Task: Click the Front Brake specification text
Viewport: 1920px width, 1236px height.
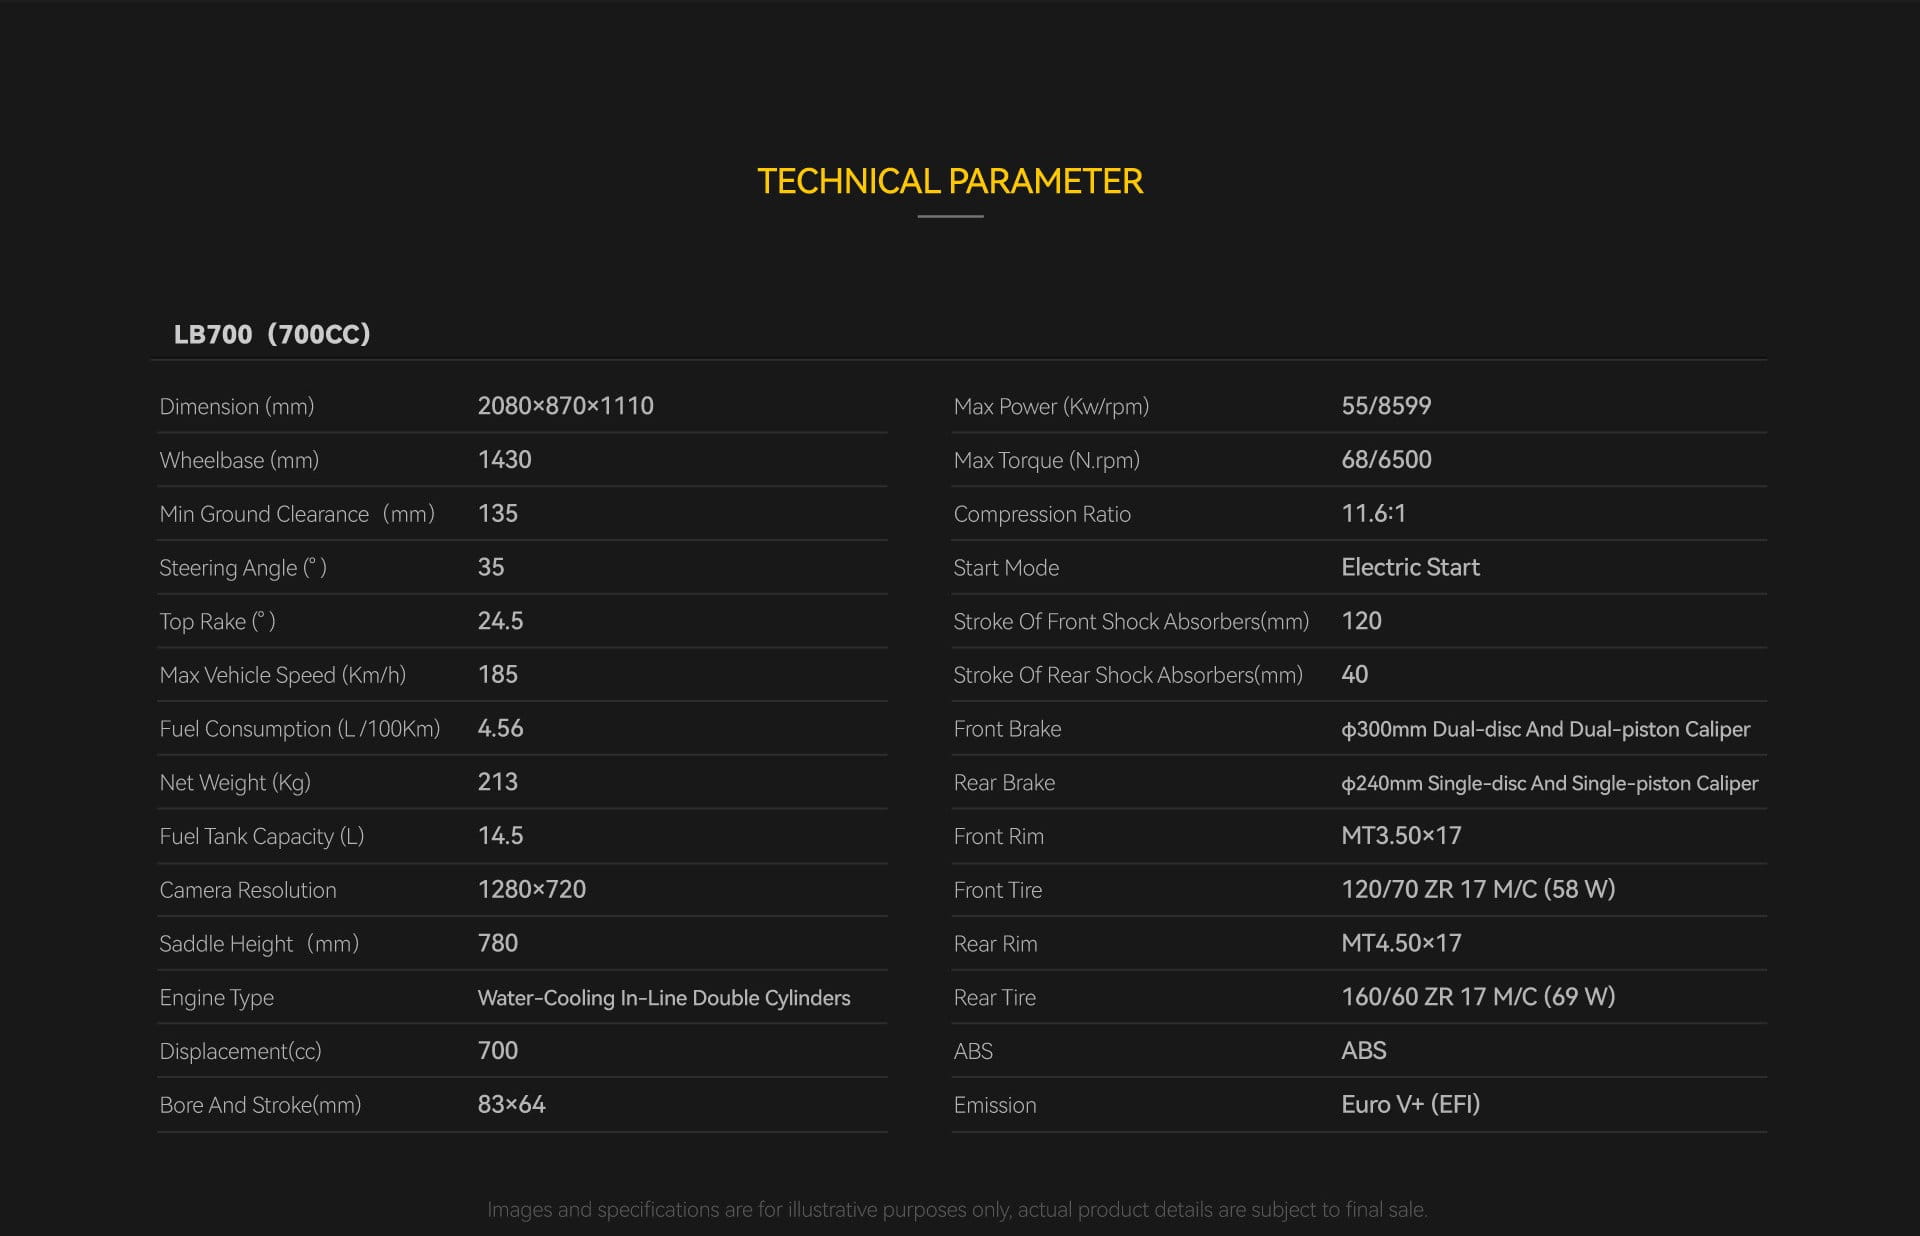Action: [1545, 729]
